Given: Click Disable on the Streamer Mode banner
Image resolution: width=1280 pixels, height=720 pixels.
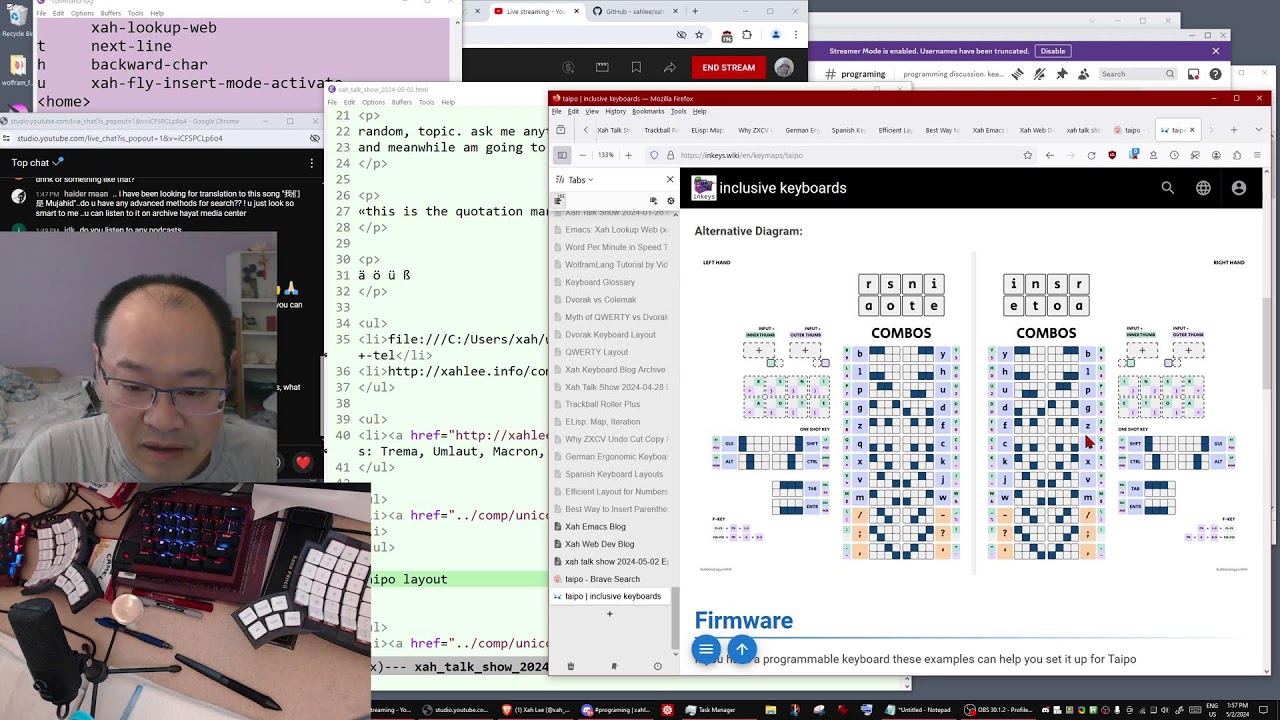Looking at the screenshot, I should [x=1052, y=51].
